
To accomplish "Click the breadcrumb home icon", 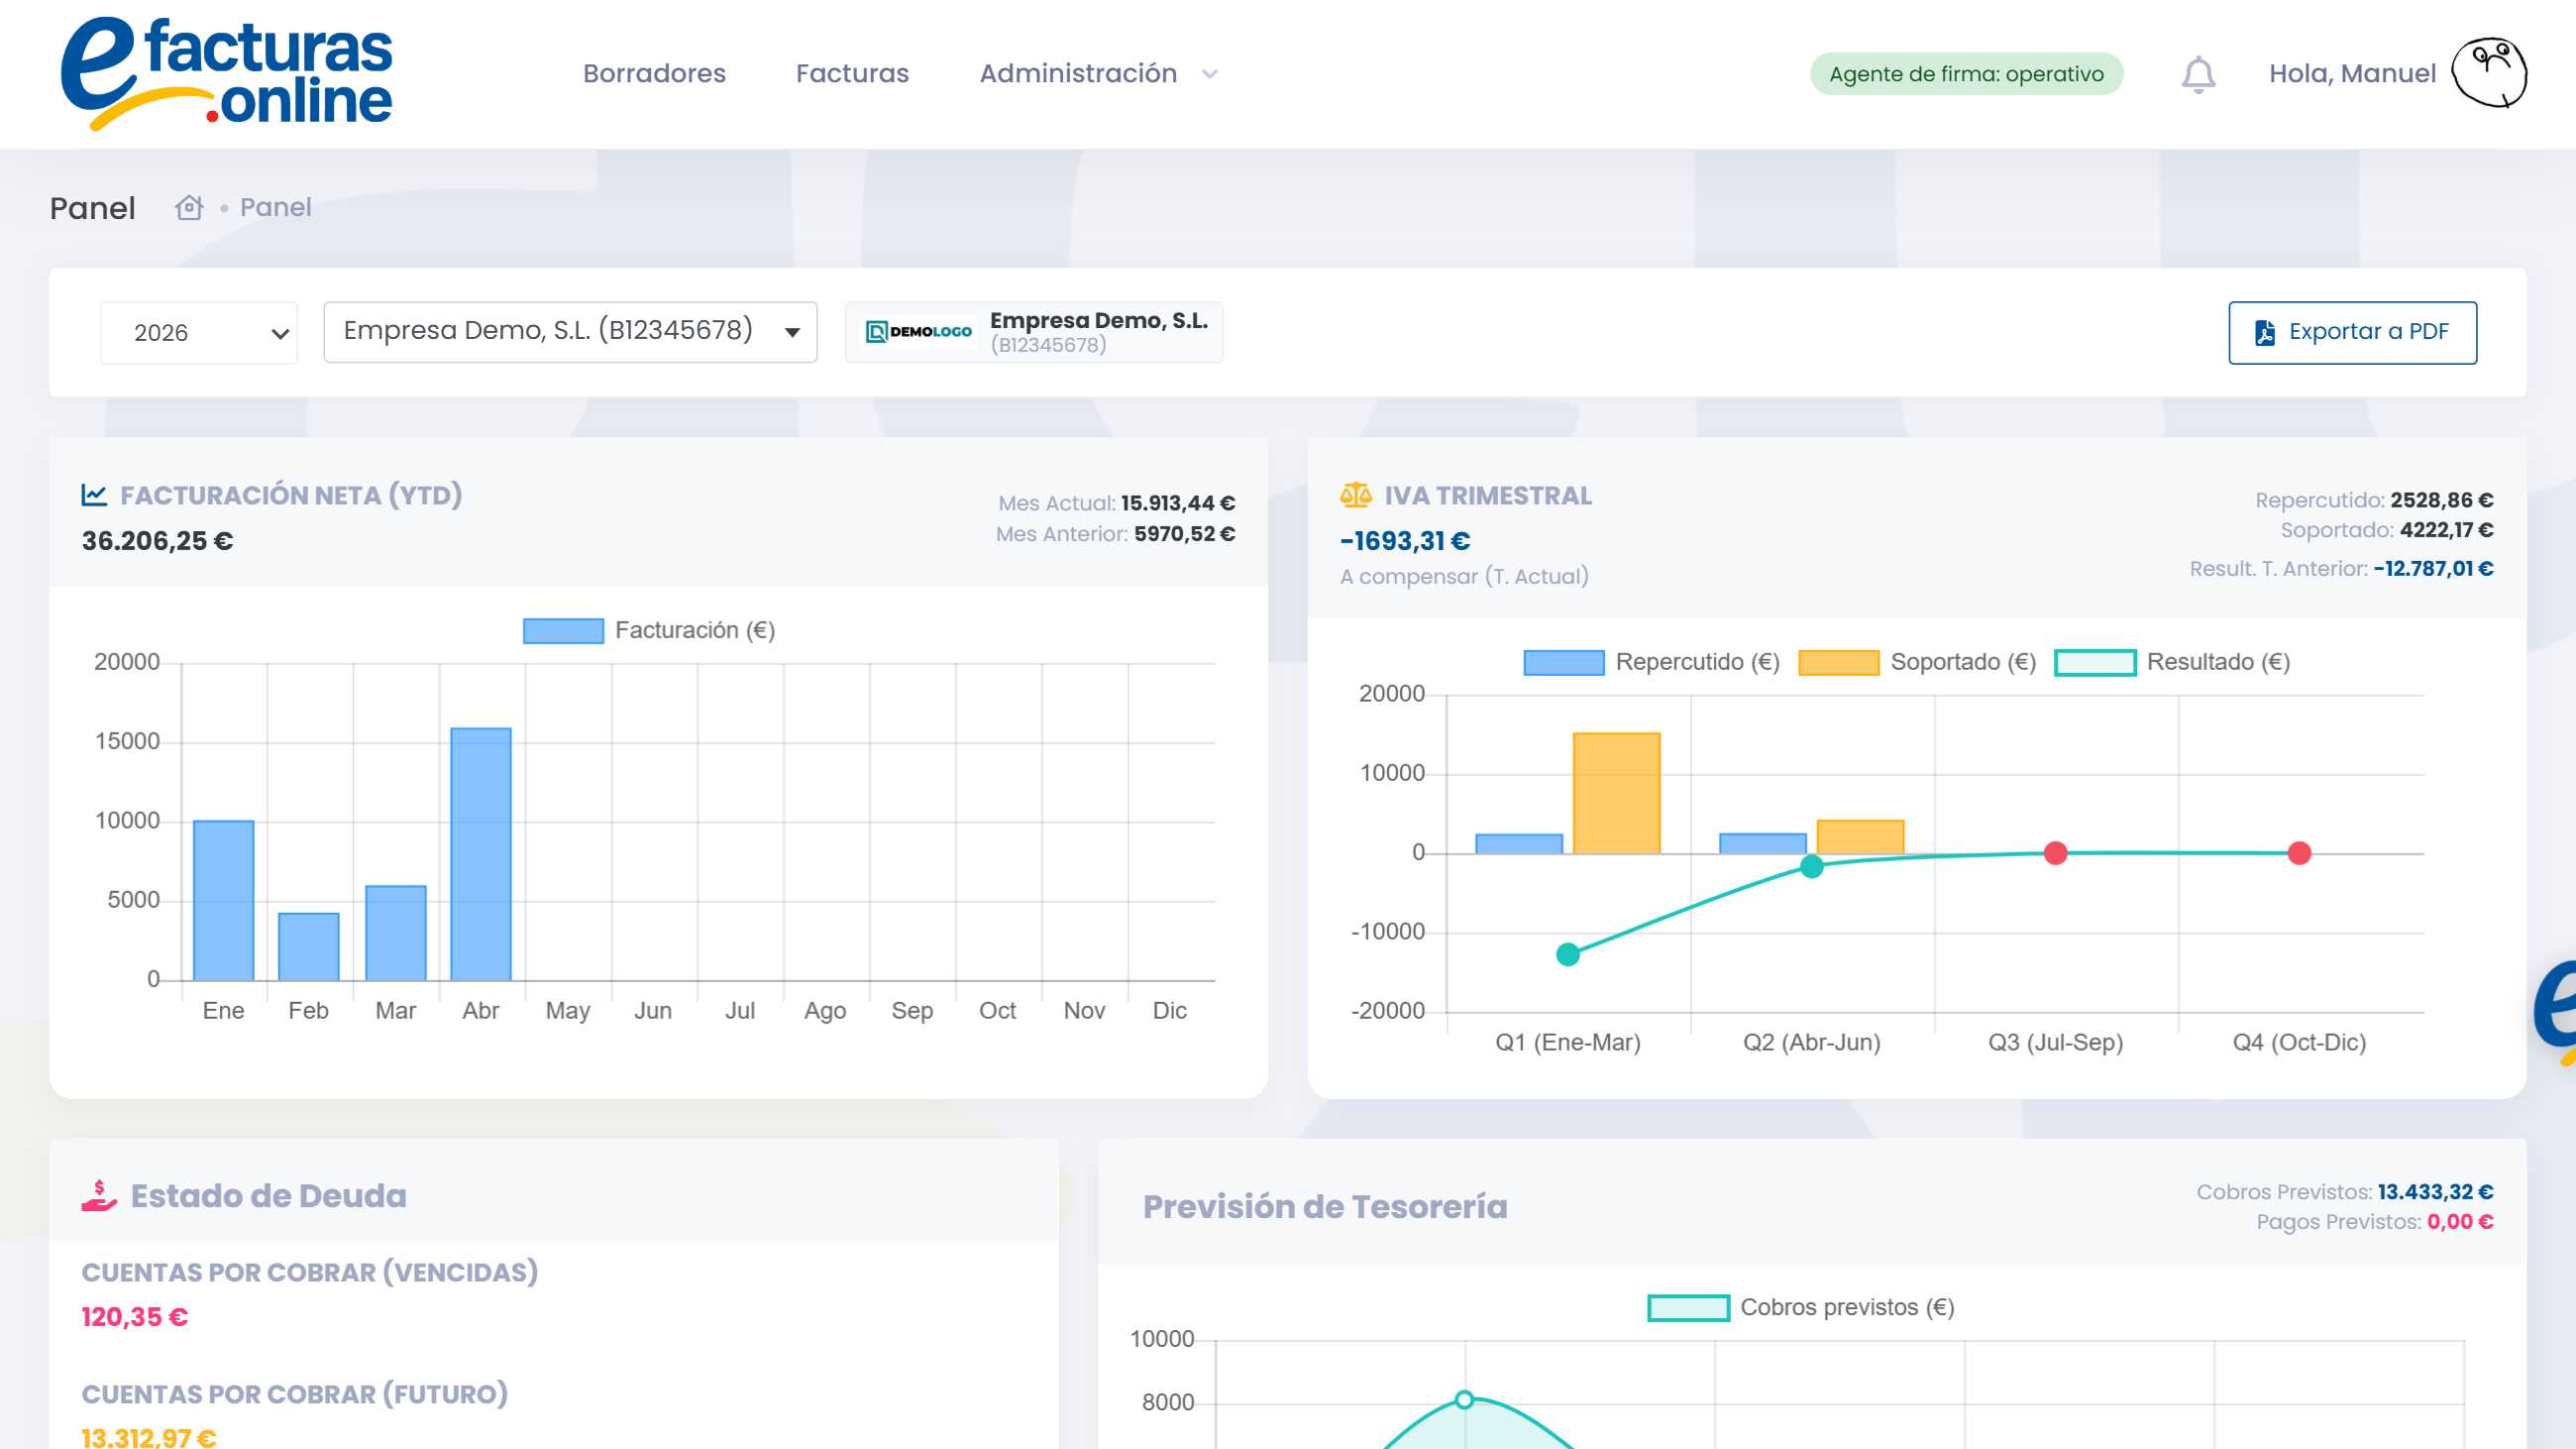I will [189, 207].
